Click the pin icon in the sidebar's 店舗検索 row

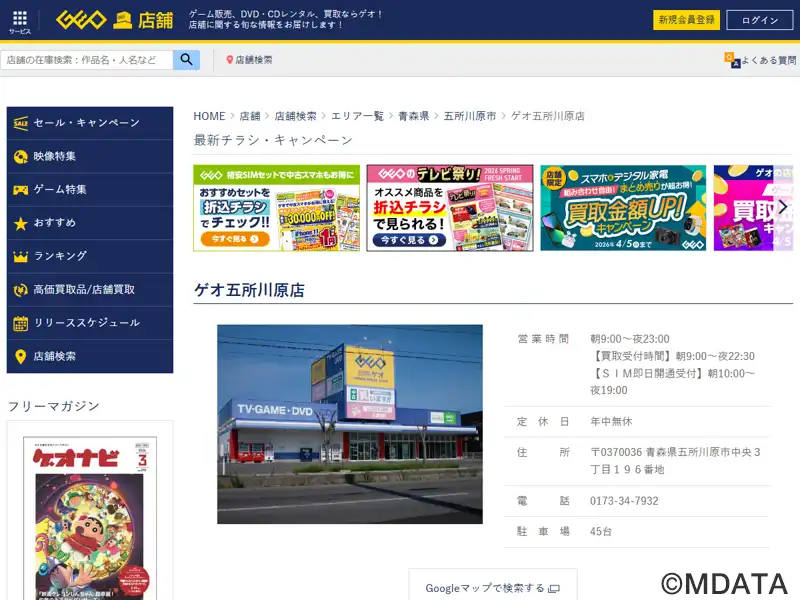(x=20, y=356)
